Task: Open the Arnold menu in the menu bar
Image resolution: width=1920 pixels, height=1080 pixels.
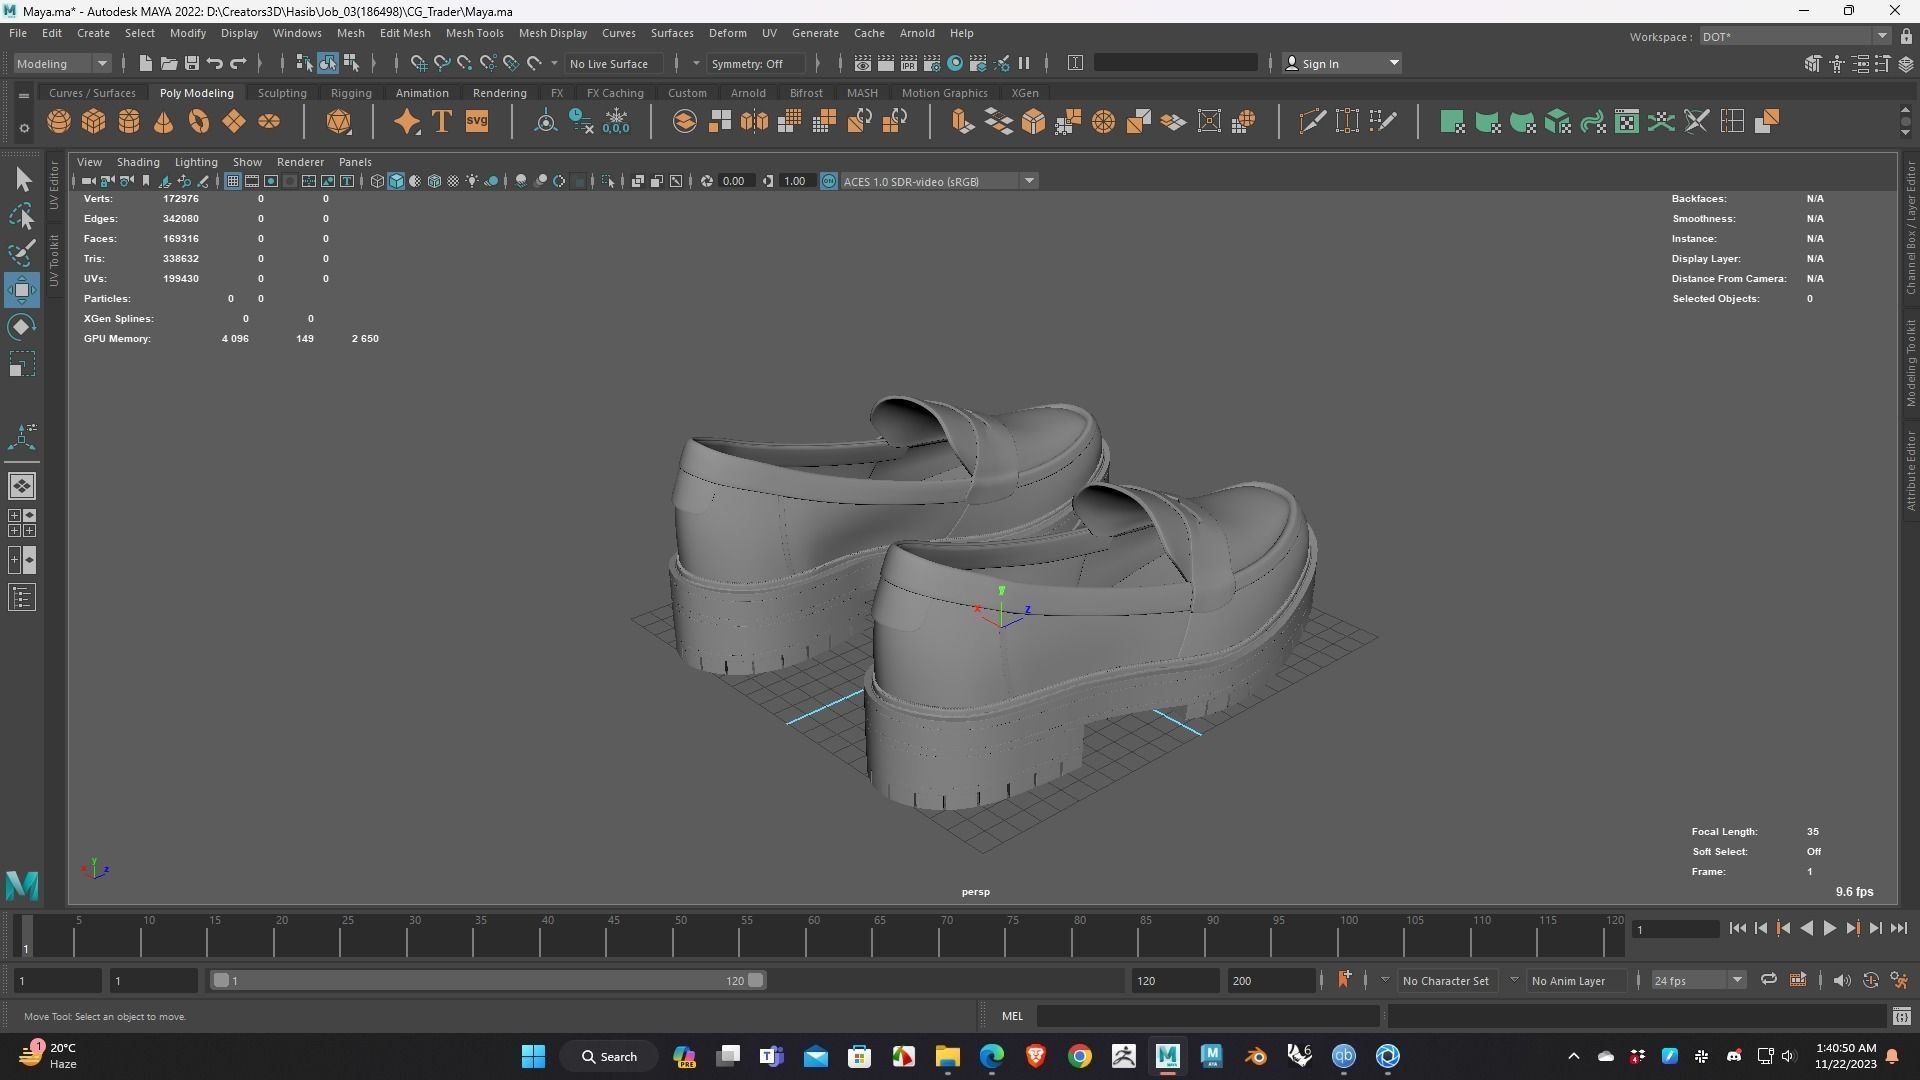Action: [916, 33]
